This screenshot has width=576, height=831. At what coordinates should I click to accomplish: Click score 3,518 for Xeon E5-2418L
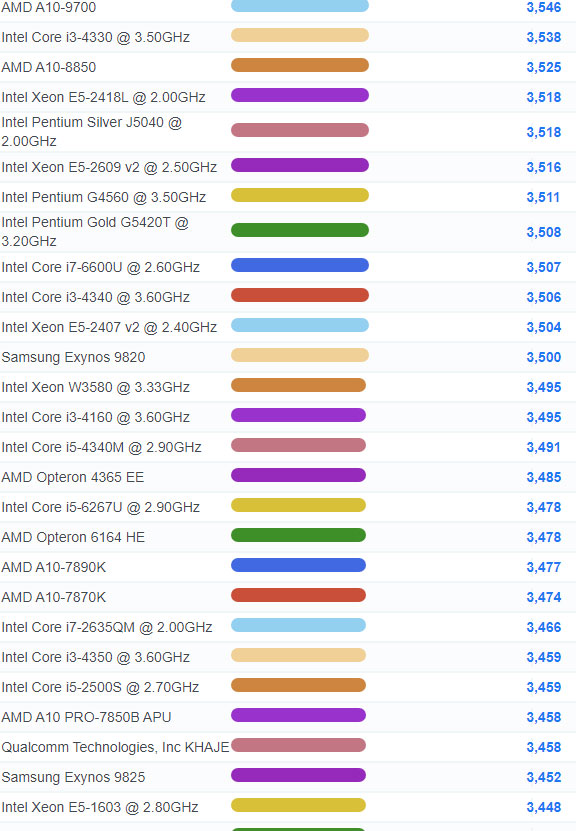[544, 97]
